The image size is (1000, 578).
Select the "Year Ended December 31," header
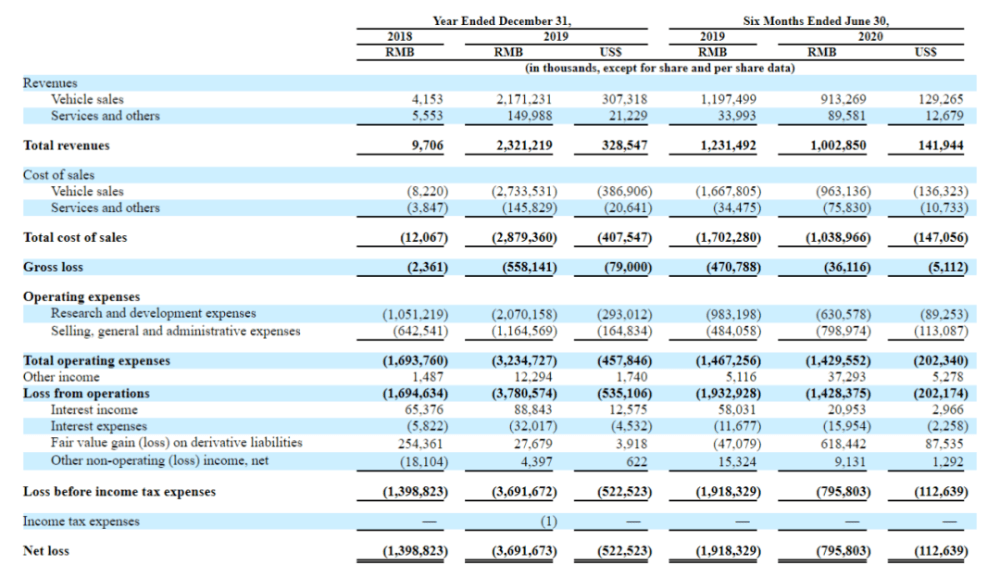tap(502, 21)
